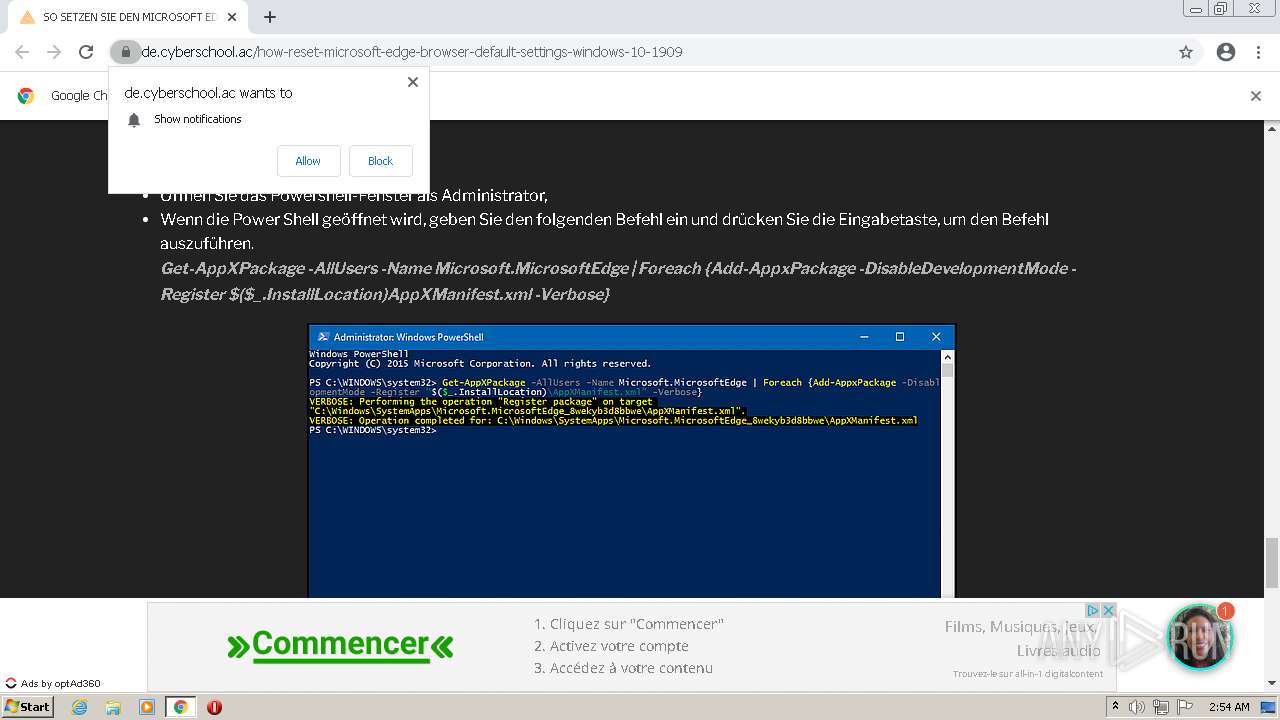Open Action Center flag icon
The image size is (1280, 720).
pyautogui.click(x=1185, y=707)
